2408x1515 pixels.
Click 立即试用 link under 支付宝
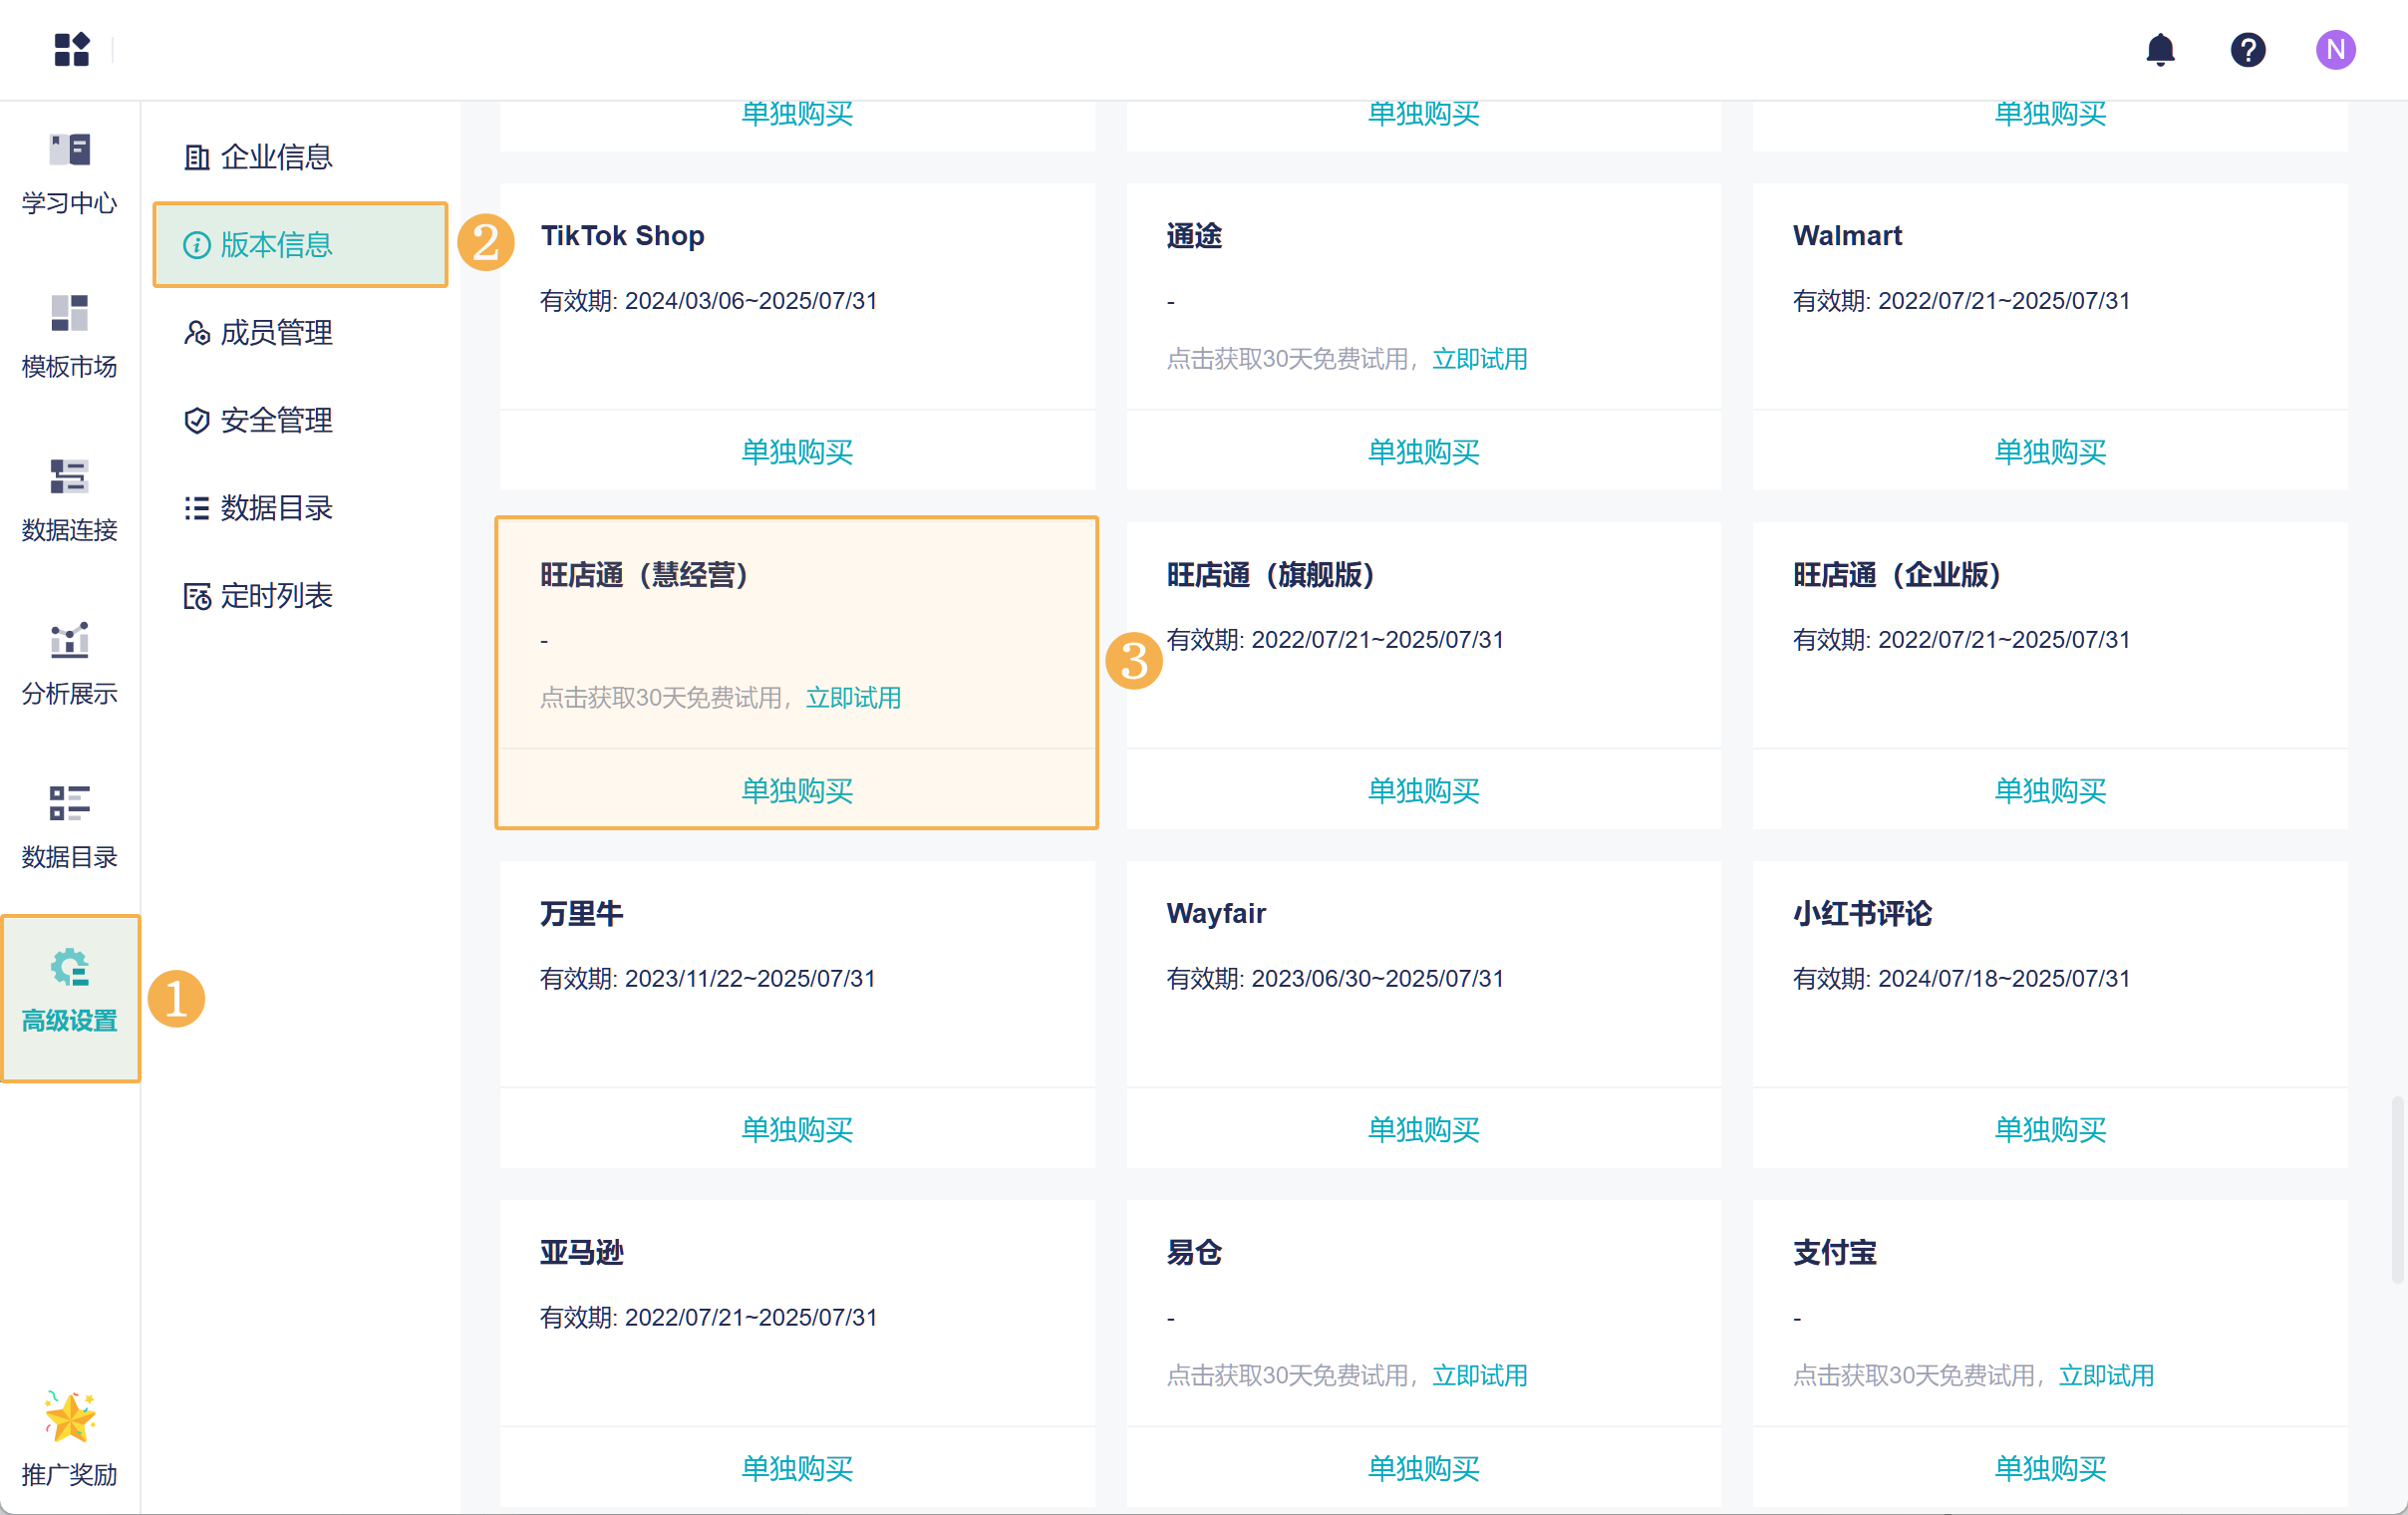(x=2105, y=1375)
